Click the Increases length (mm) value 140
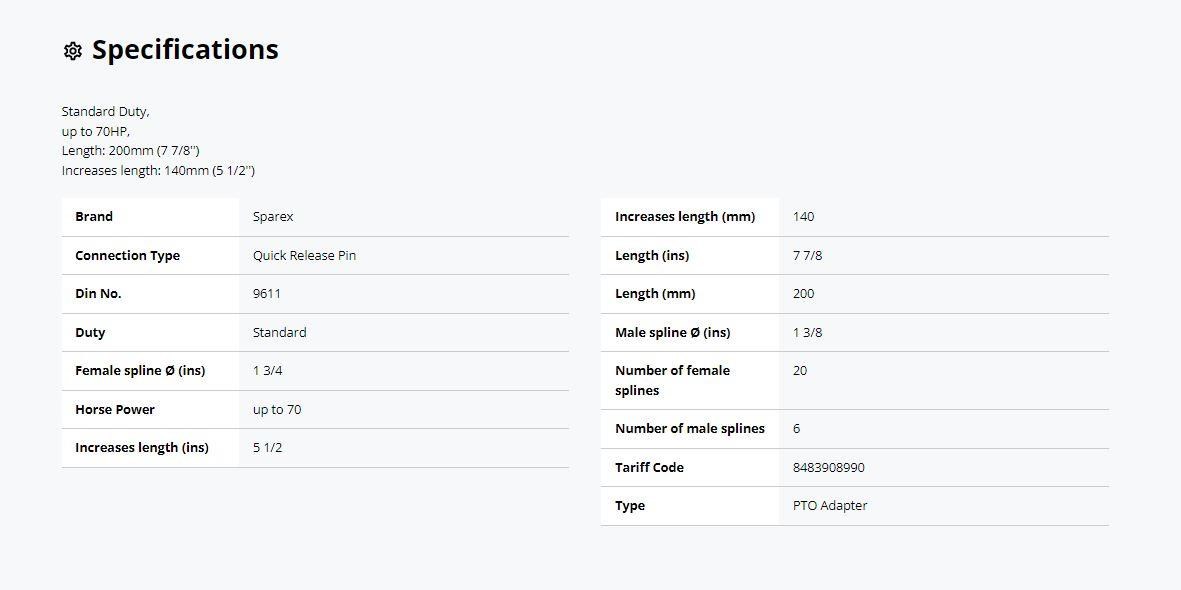Viewport: 1181px width, 590px height. click(803, 217)
